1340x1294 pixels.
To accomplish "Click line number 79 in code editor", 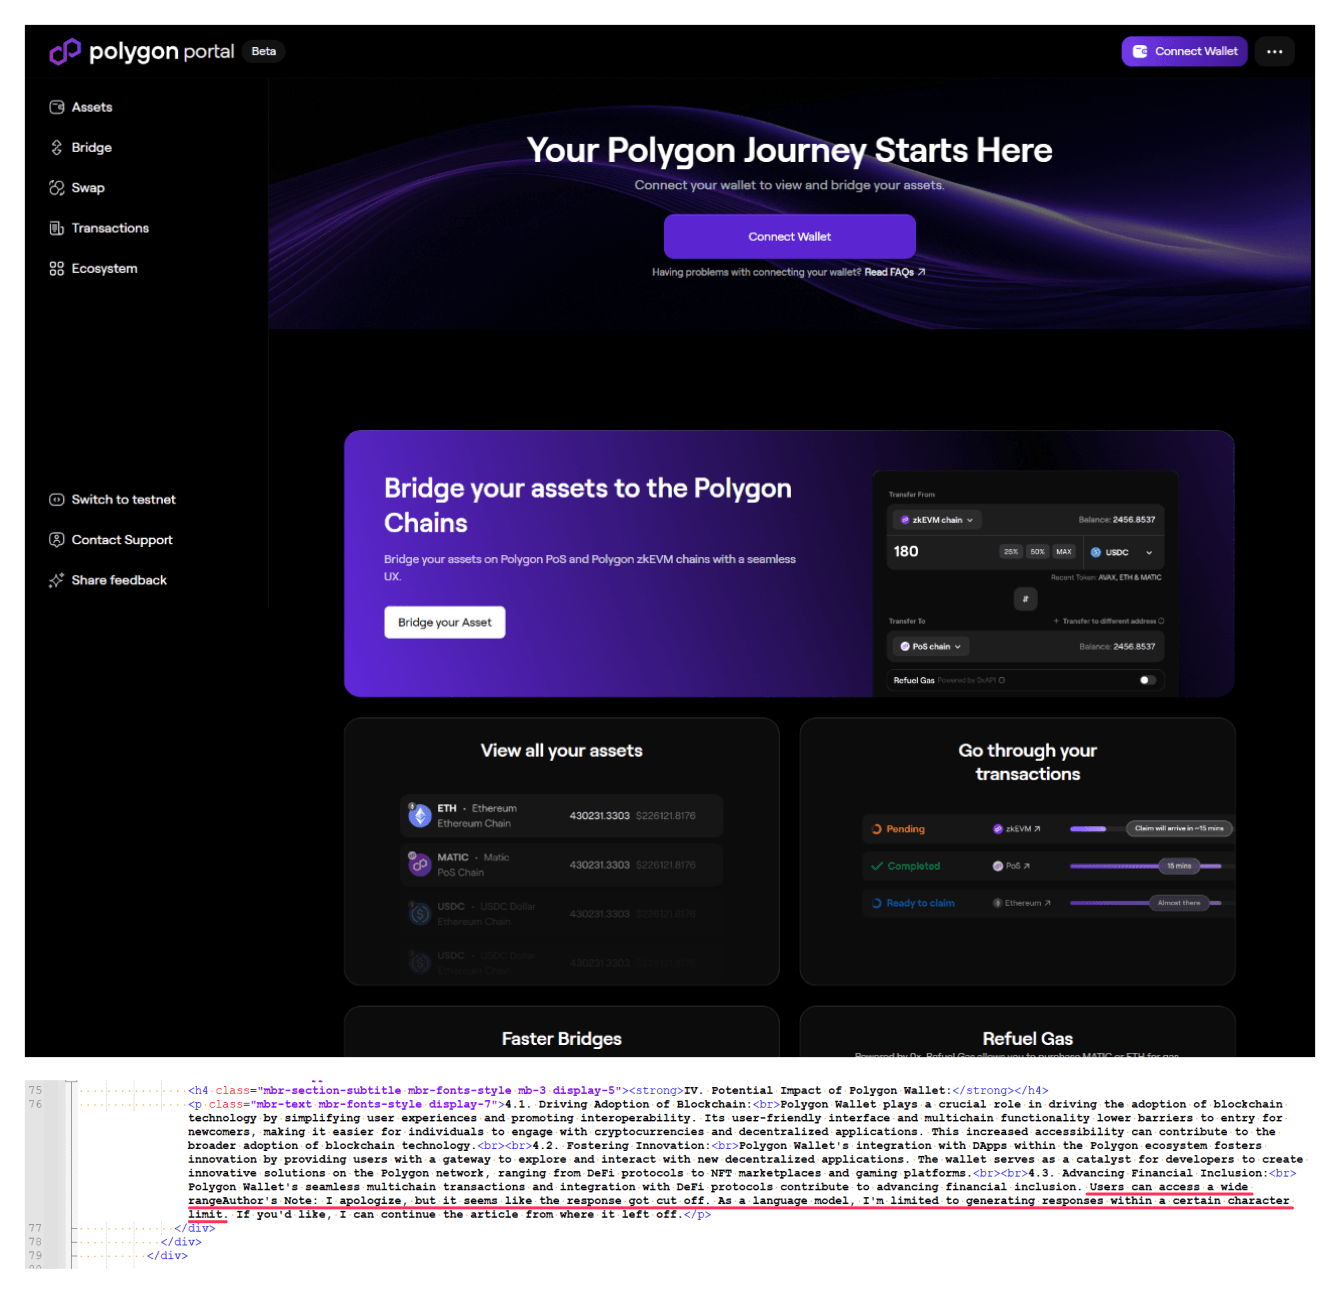I will (x=36, y=1256).
